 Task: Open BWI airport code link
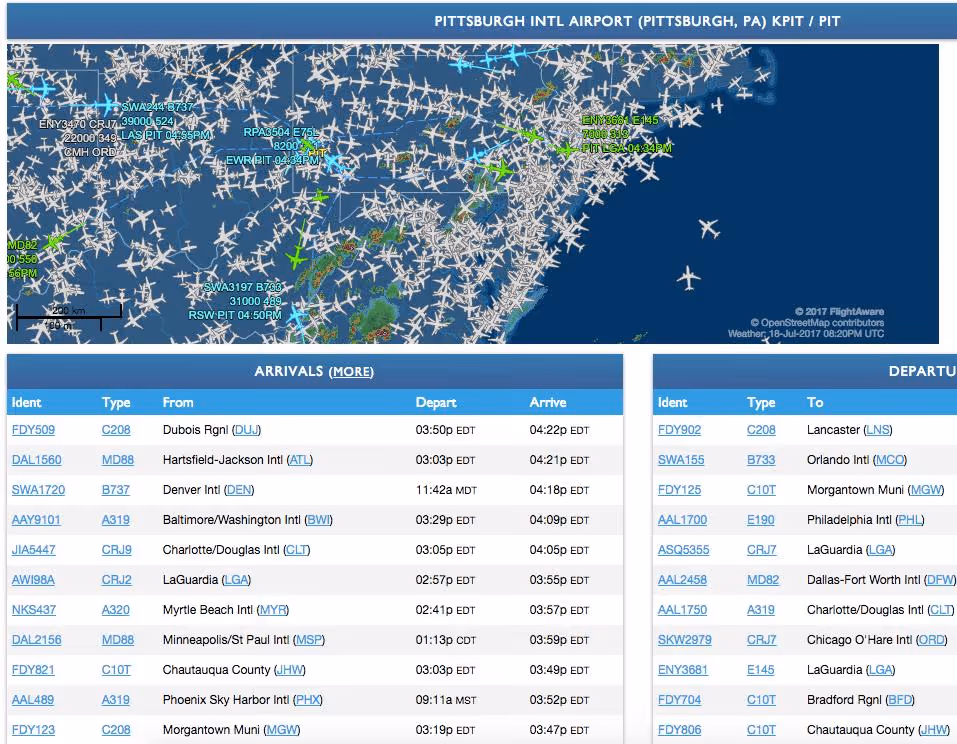click(319, 519)
